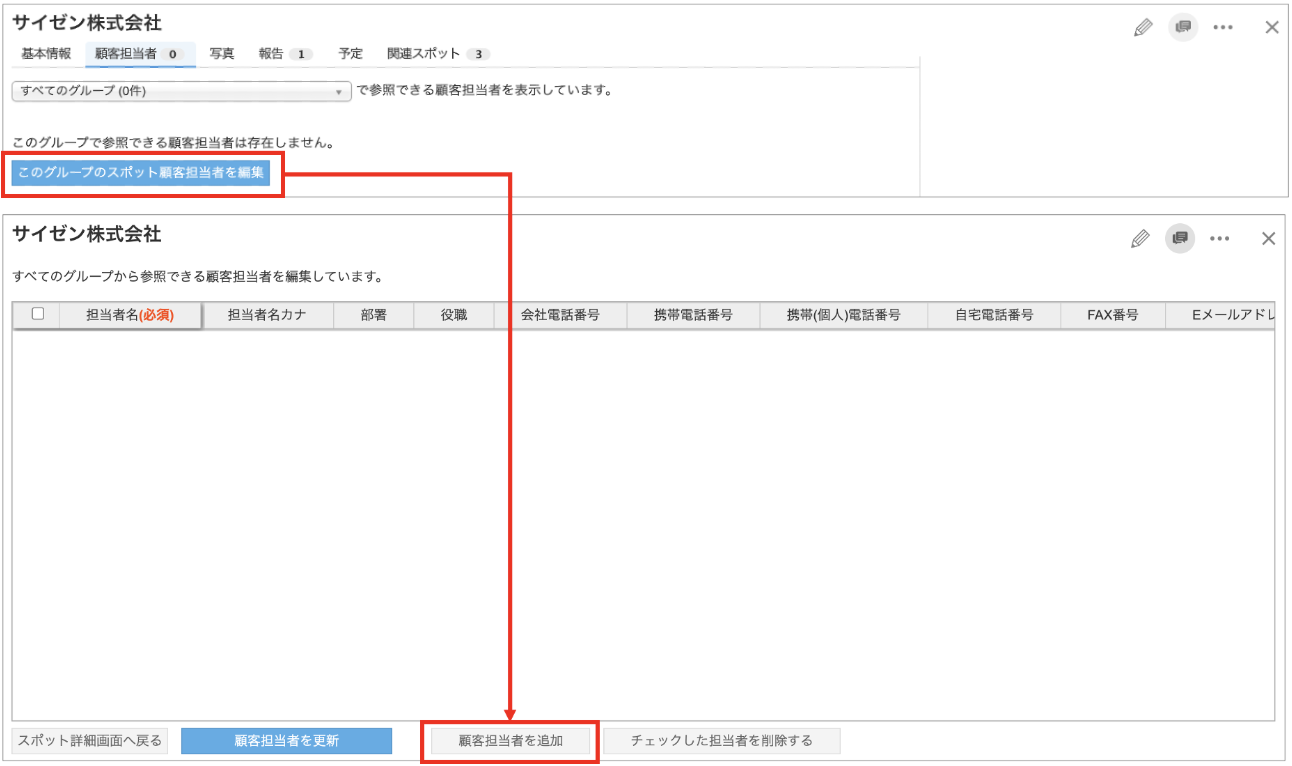Click the 顧客担当者を更新 button
The height and width of the screenshot is (766, 1292).
pyautogui.click(x=286, y=741)
